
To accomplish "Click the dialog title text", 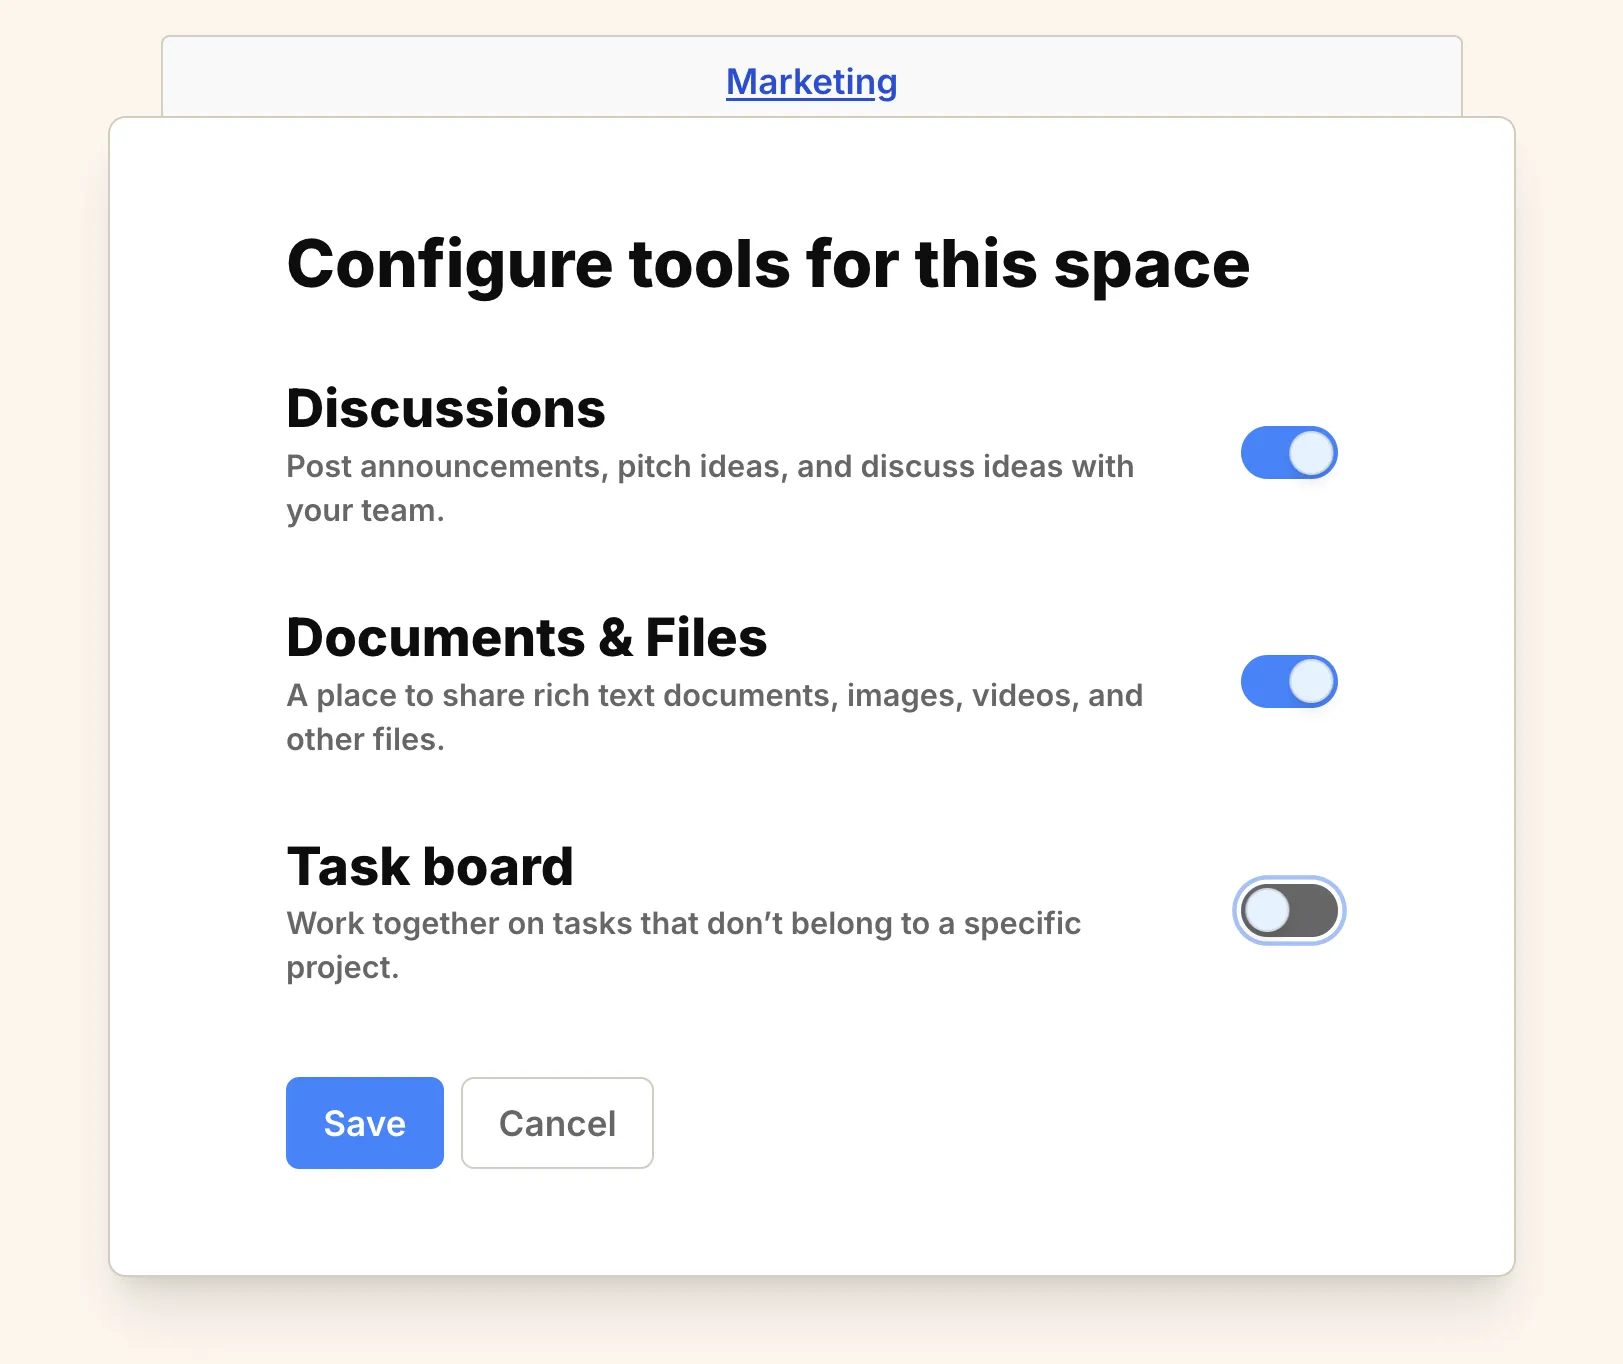I will [x=768, y=263].
